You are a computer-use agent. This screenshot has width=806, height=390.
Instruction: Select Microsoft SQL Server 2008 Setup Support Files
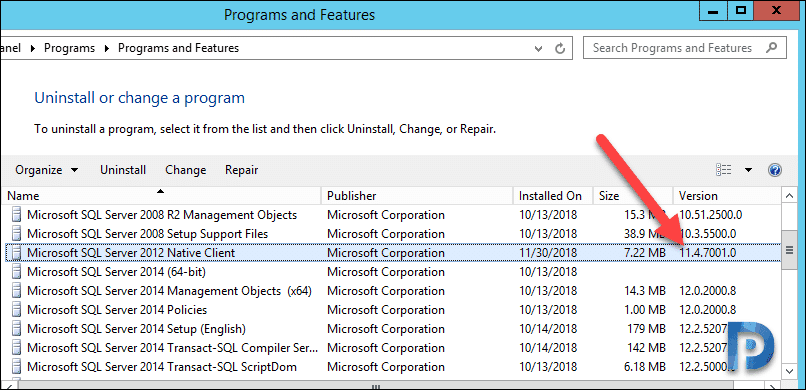click(x=148, y=234)
